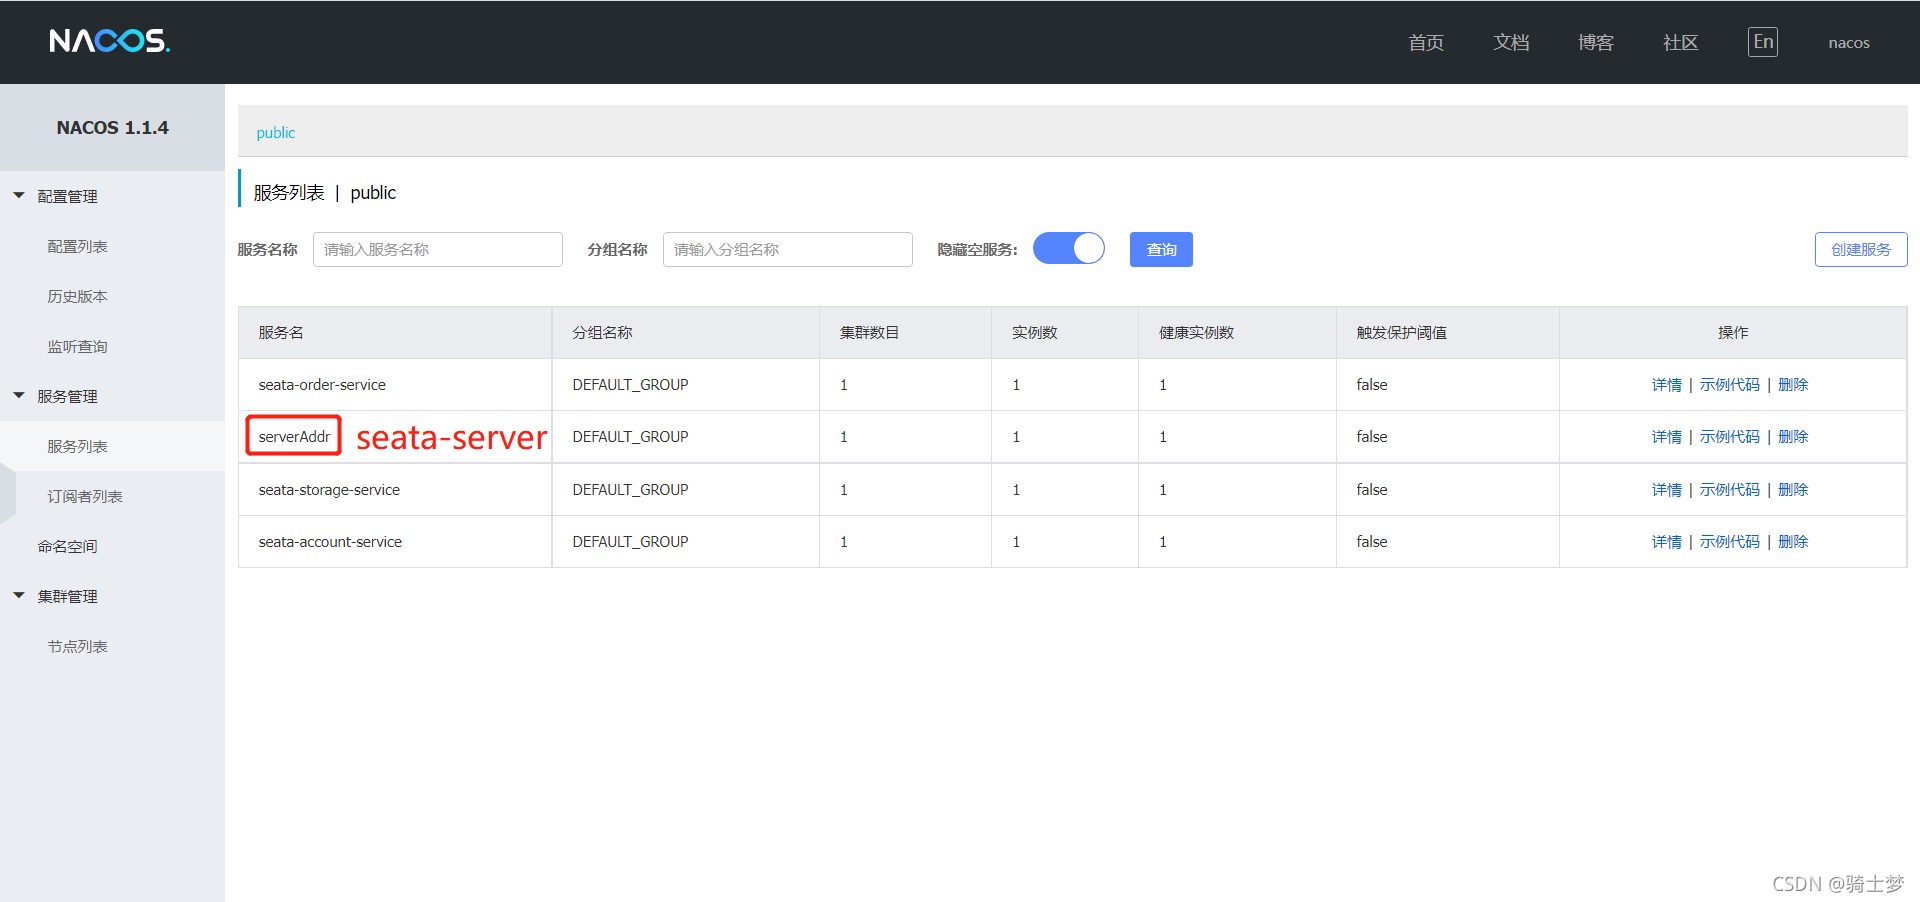Collapse the 配置管理 section arrow
Image resolution: width=1920 pixels, height=902 pixels.
click(19, 196)
